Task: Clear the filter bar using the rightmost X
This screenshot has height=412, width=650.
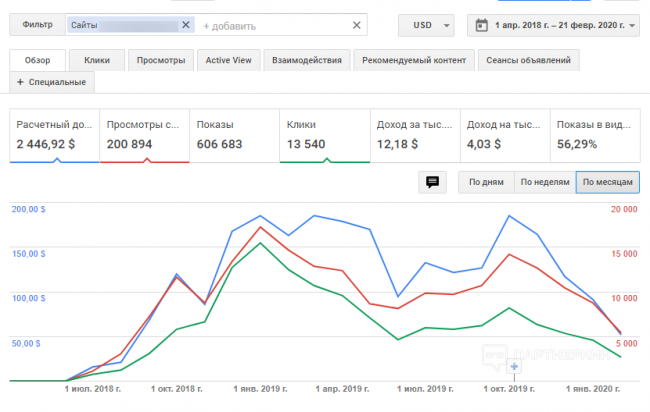Action: (x=357, y=25)
